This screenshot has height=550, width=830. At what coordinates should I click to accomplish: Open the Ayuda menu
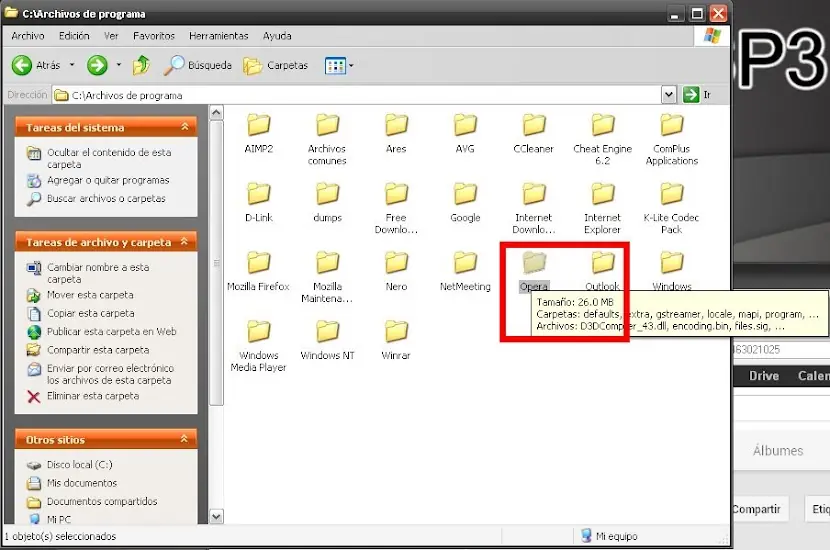click(x=277, y=36)
